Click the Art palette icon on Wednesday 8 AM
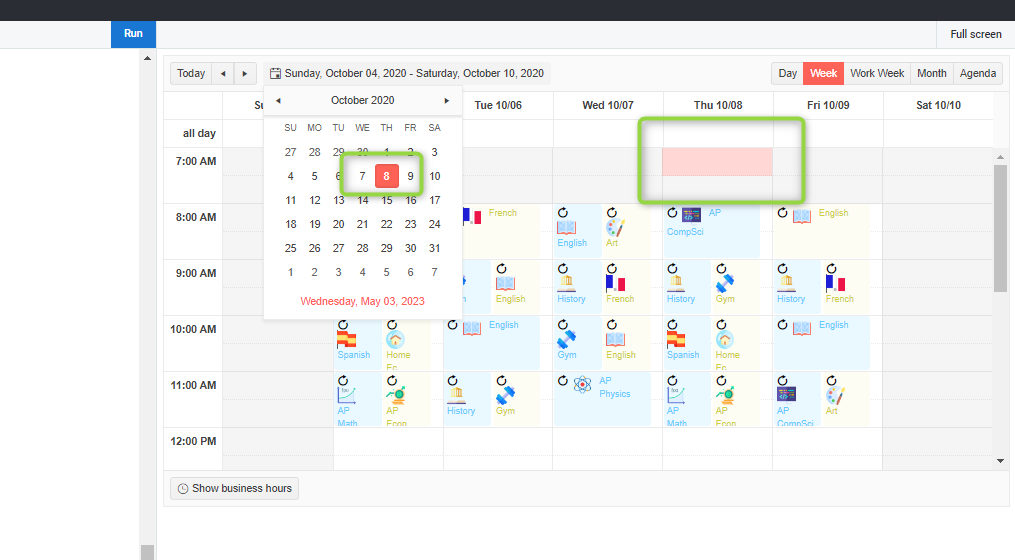 [615, 228]
